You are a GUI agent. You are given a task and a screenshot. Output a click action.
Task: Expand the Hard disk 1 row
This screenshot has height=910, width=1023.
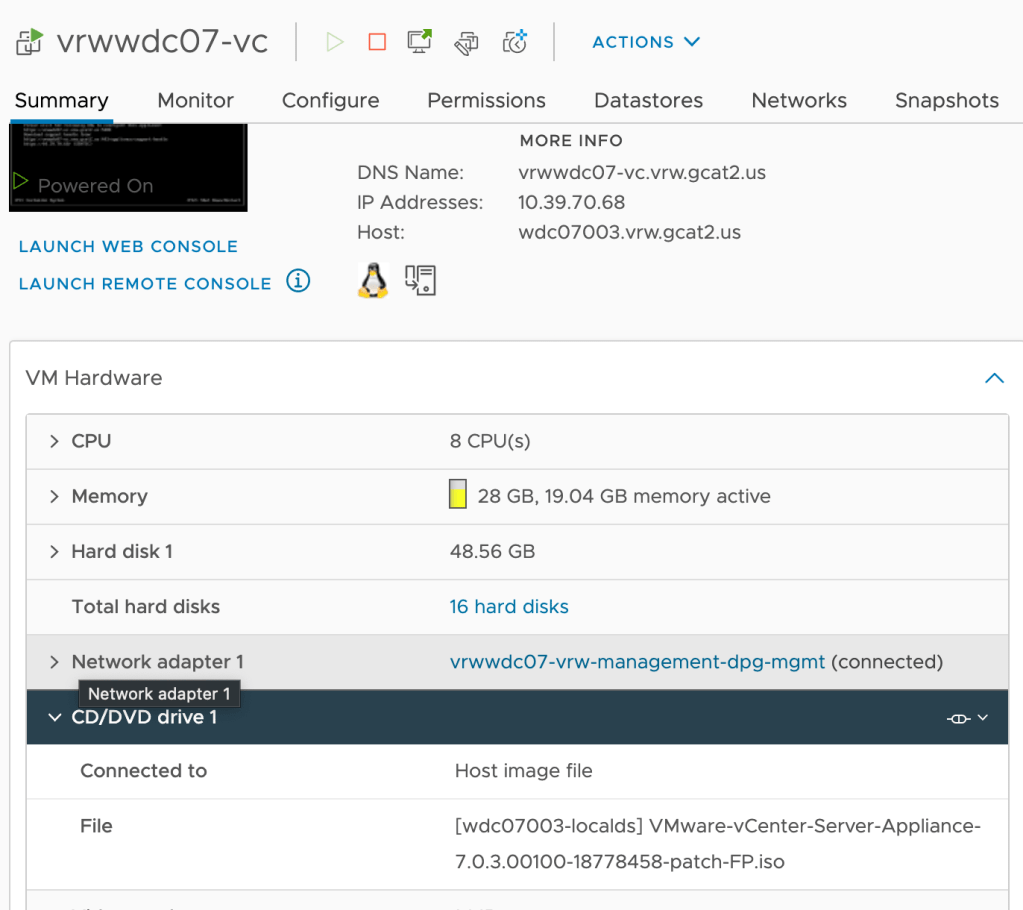55,552
